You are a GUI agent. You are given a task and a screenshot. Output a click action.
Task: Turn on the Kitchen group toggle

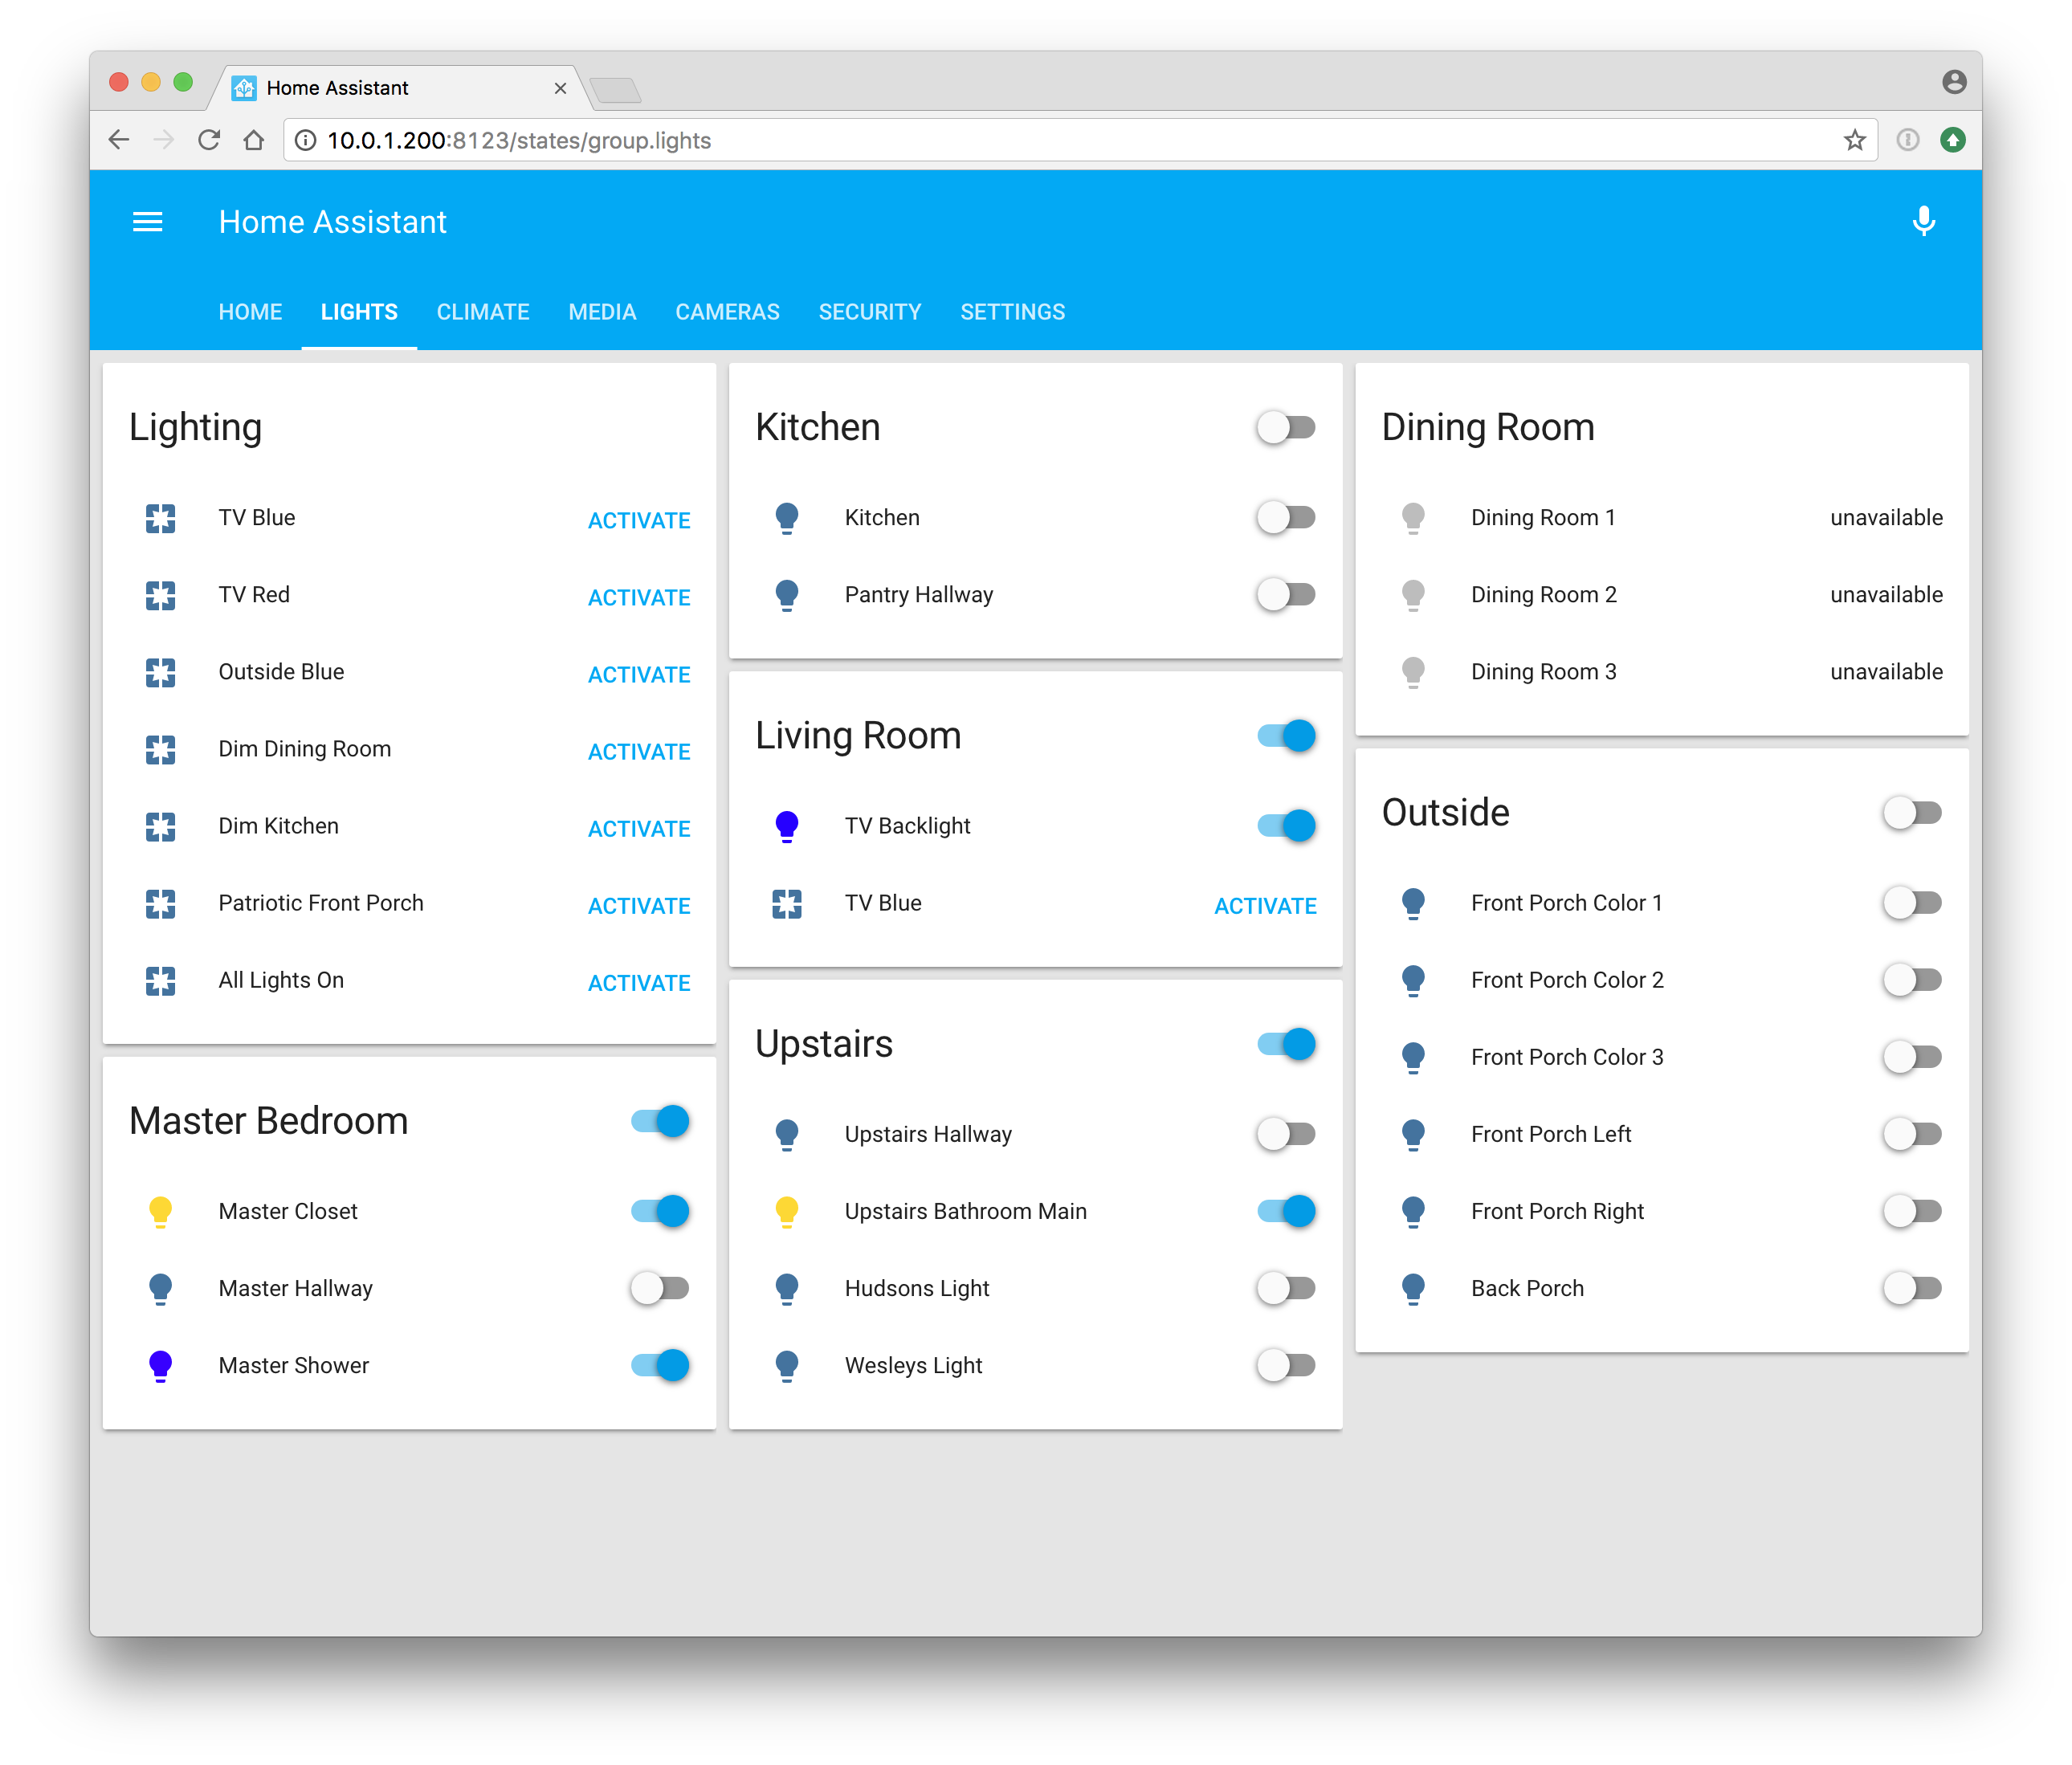pos(1286,428)
